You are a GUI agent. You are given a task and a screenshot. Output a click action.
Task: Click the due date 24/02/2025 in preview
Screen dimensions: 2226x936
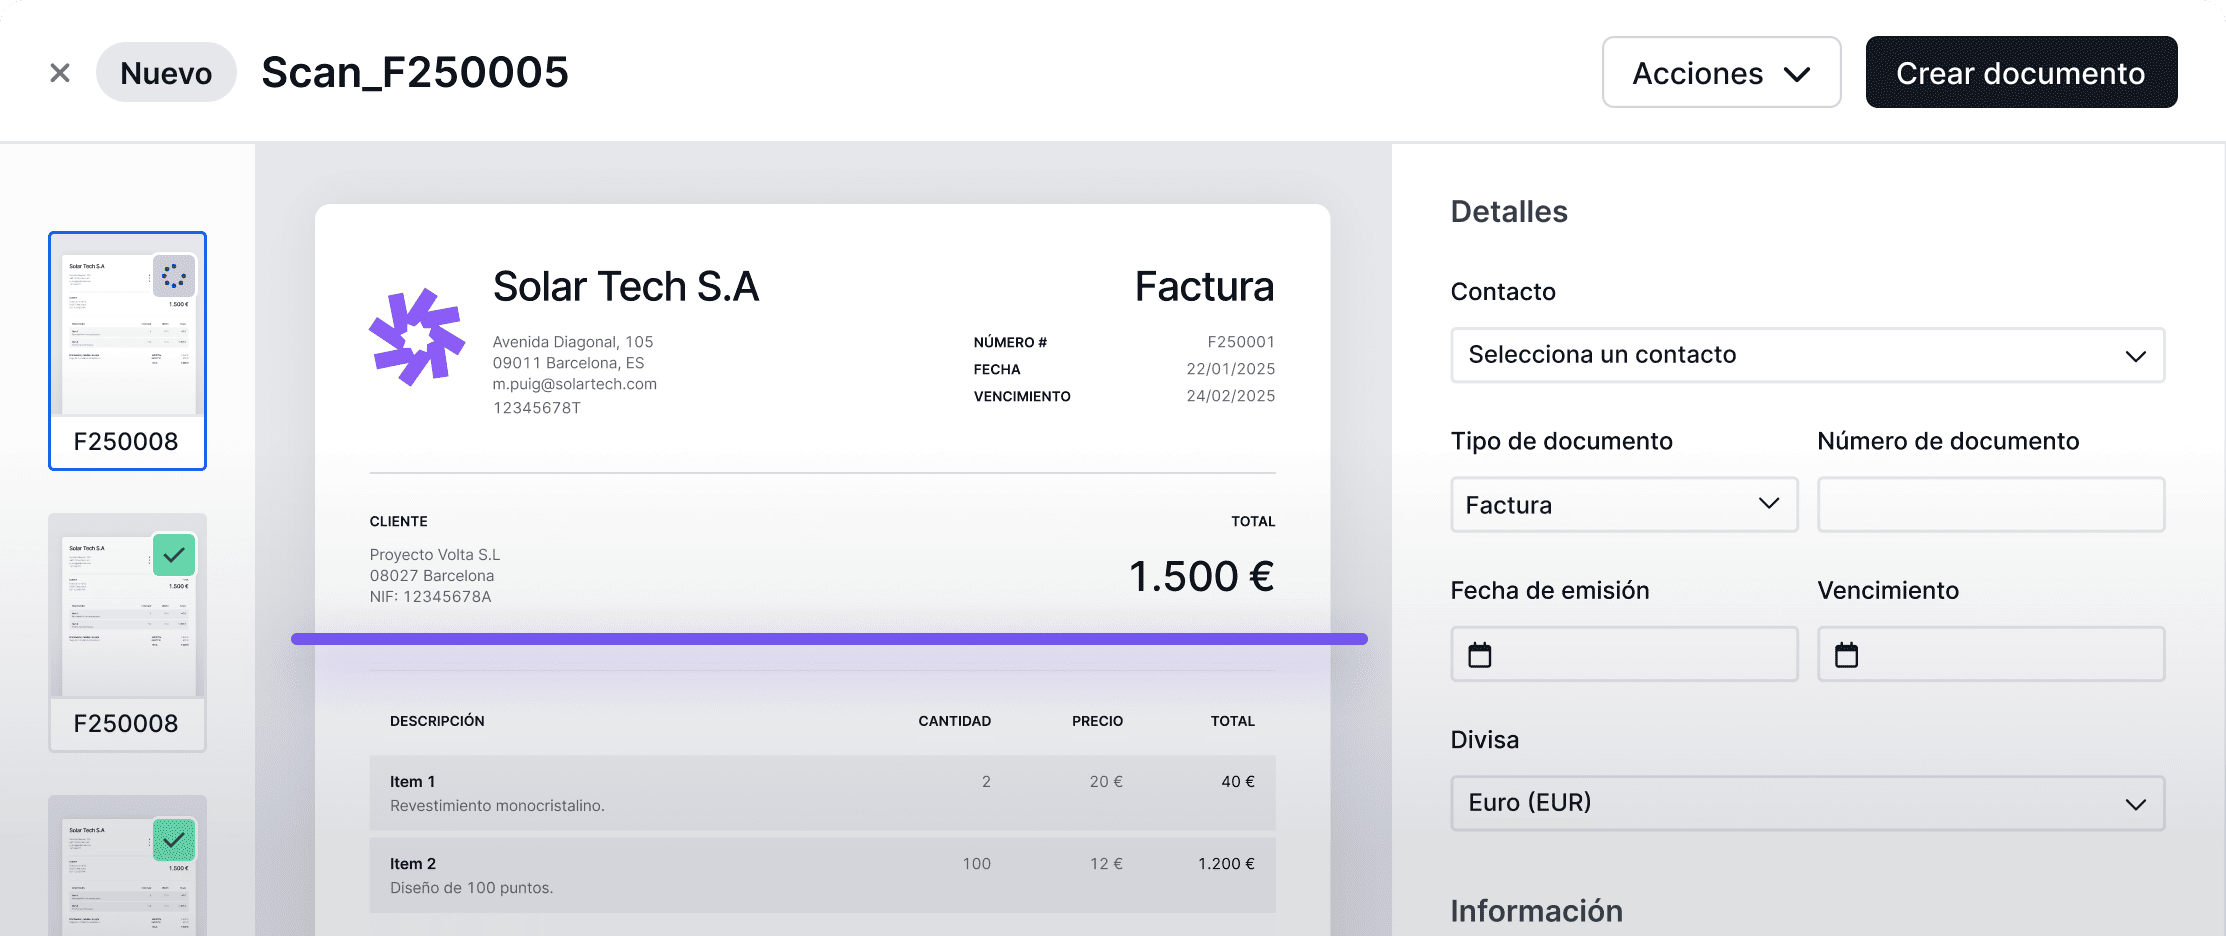pos(1231,396)
